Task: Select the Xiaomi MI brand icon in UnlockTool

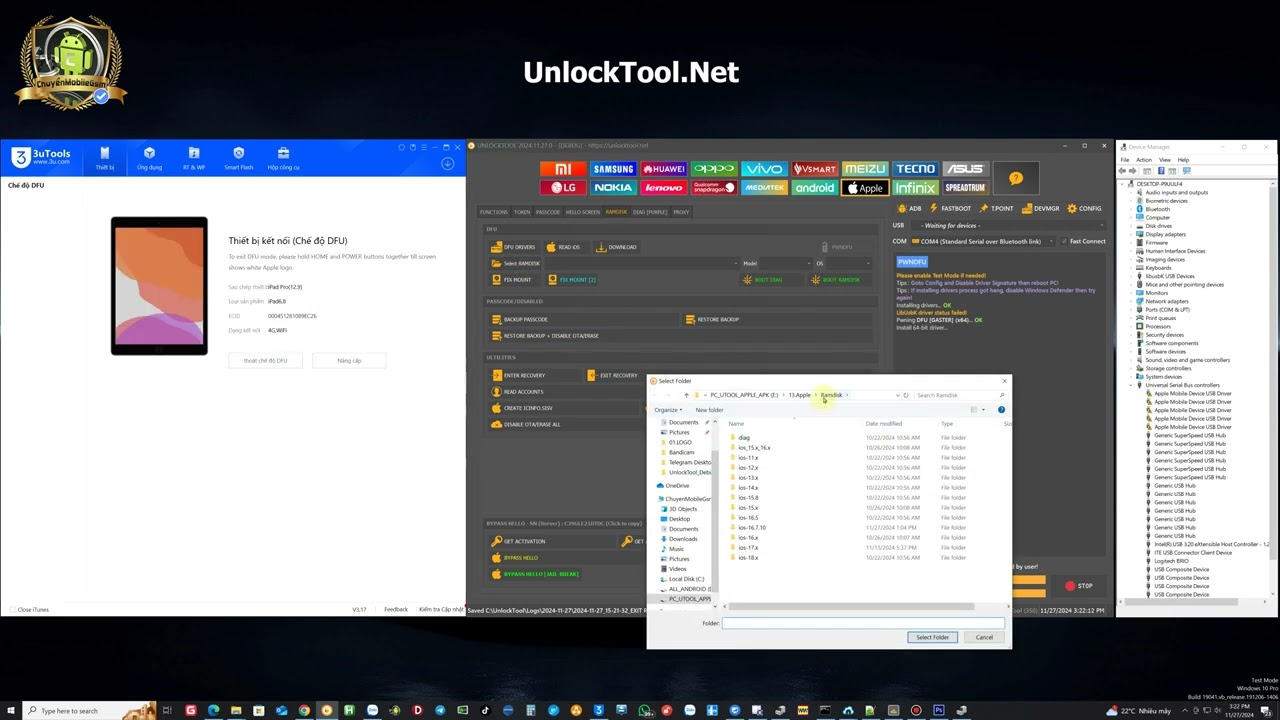Action: (562, 169)
